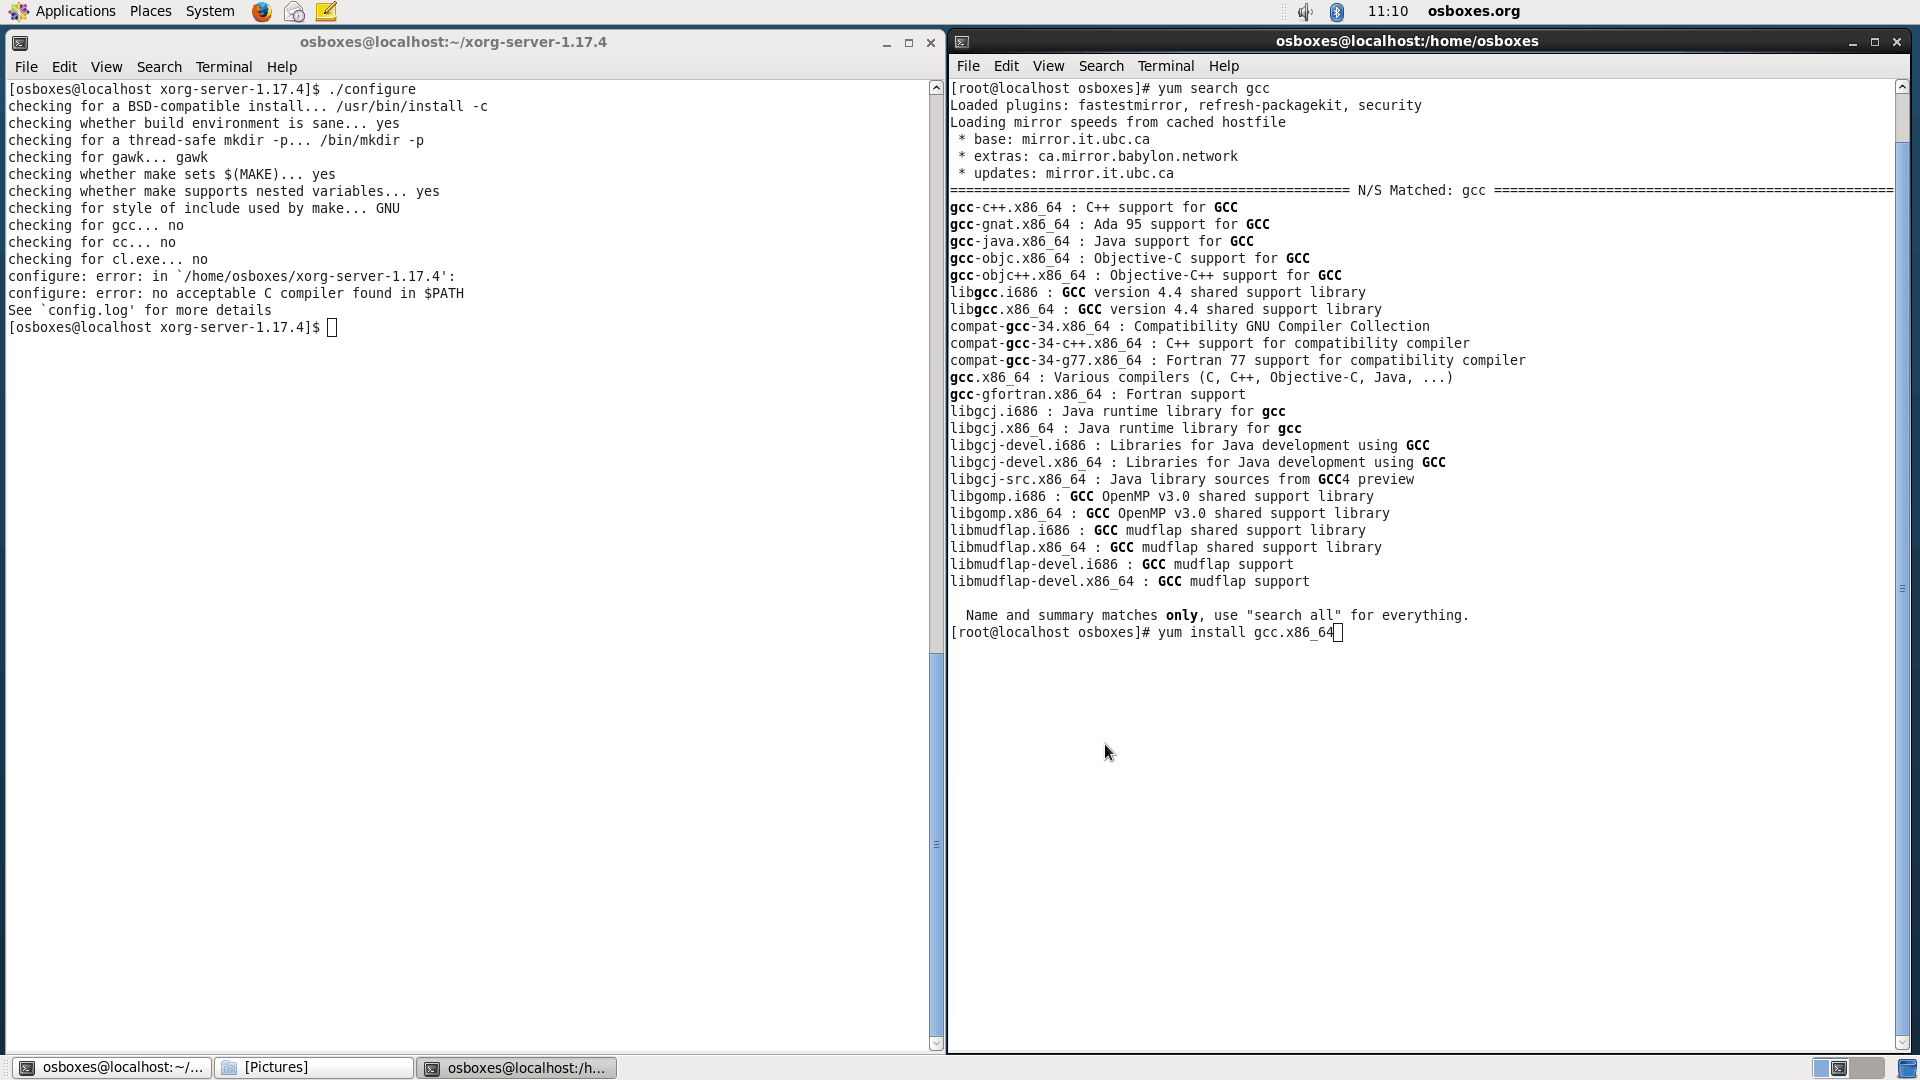Select osboxes@localhost:~/... taskbar button
Viewport: 1920px width, 1080px height.
(x=112, y=1068)
